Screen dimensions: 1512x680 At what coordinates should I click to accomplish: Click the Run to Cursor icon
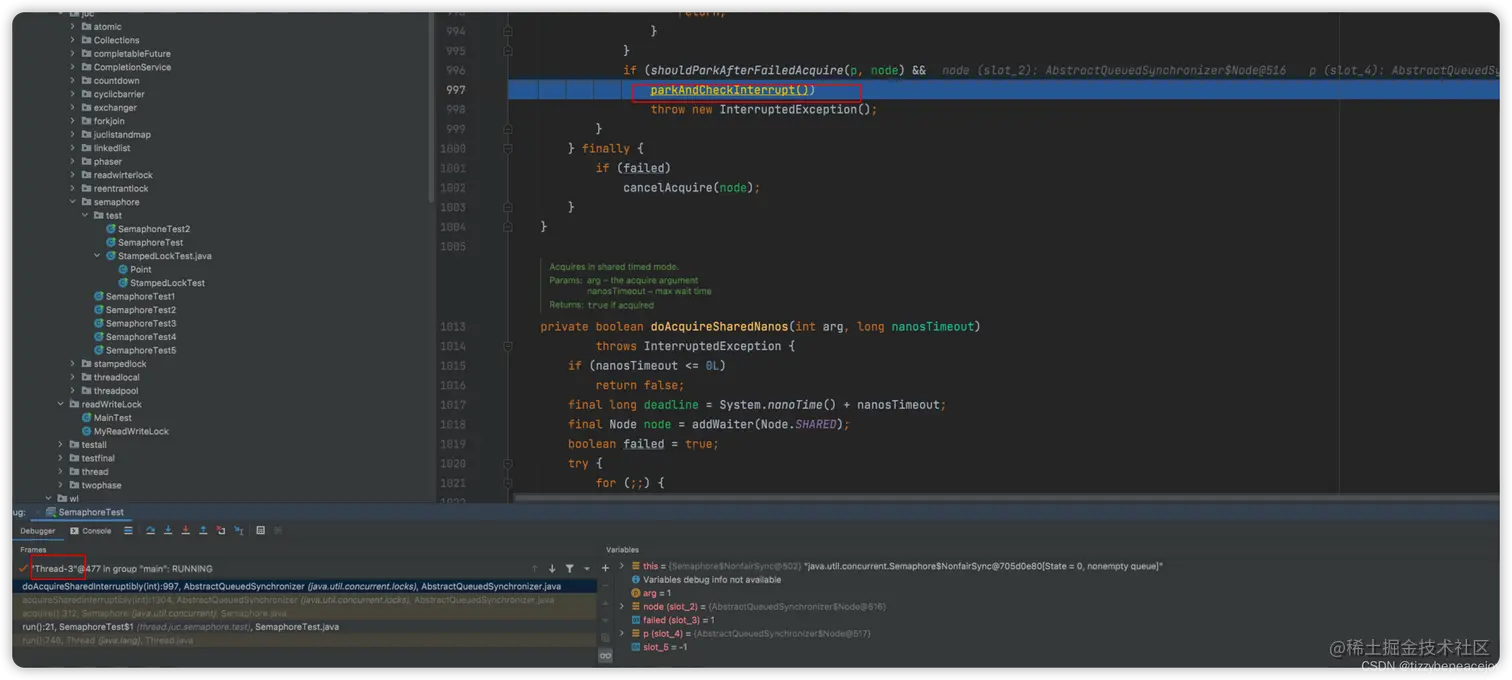click(239, 531)
